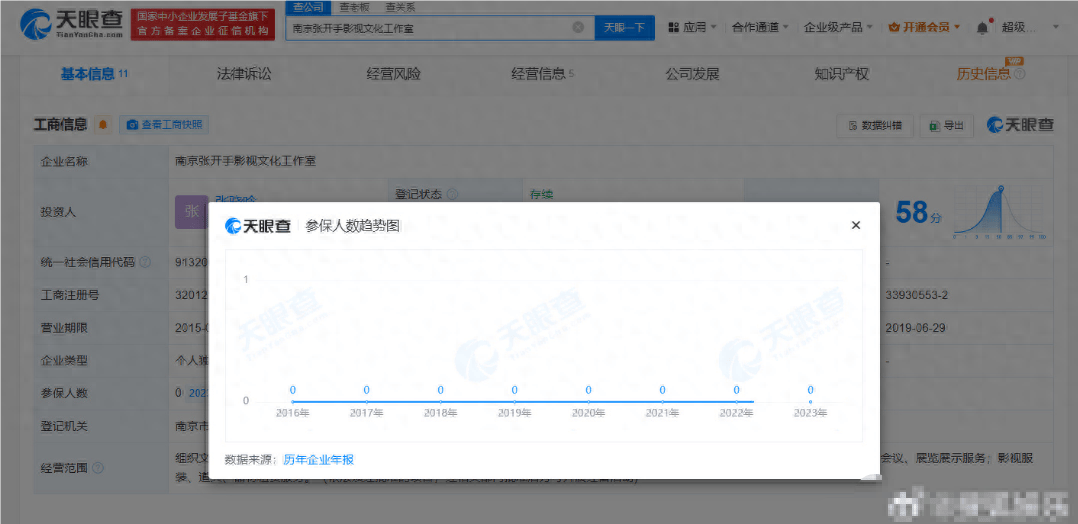
Task: Clear the search box with X icon
Action: pyautogui.click(x=578, y=28)
